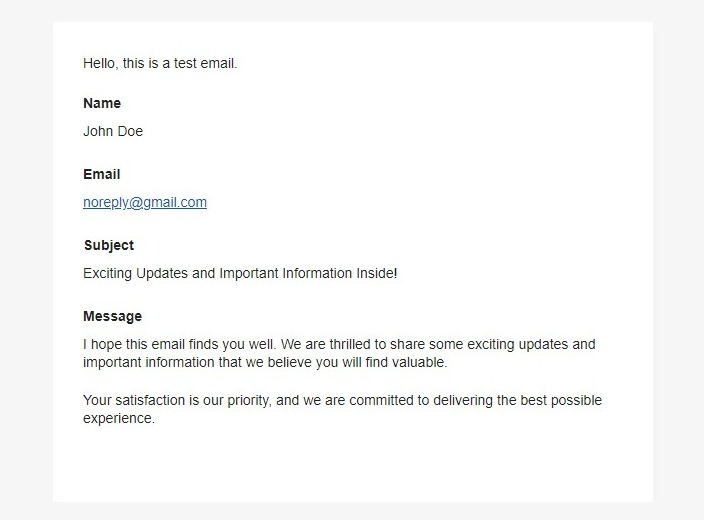The image size is (704, 520).
Task: Click the paragraph starting 'I hope this email'
Action: [x=339, y=353]
